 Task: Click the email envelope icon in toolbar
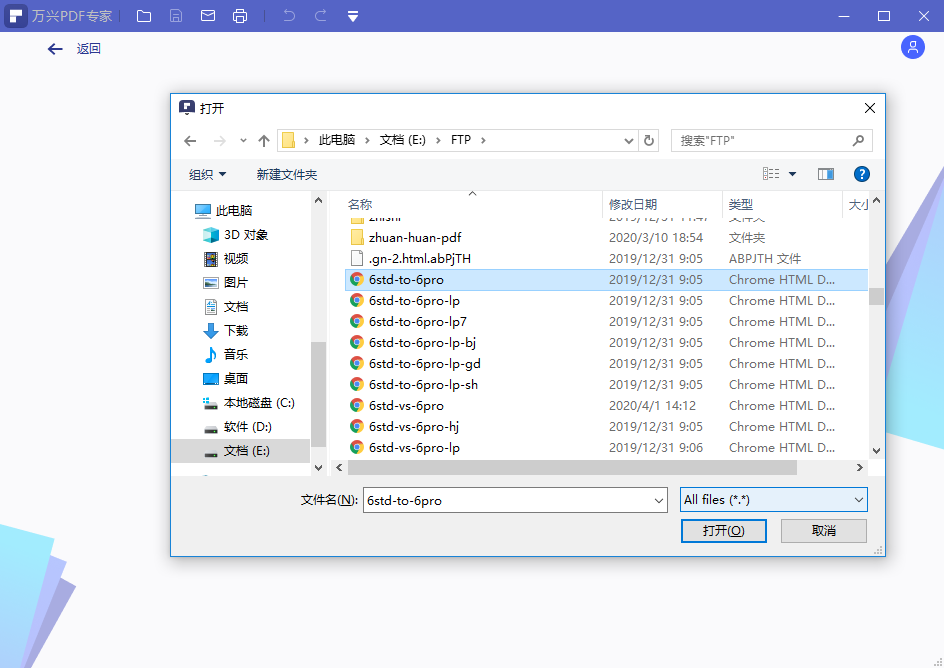[x=208, y=16]
